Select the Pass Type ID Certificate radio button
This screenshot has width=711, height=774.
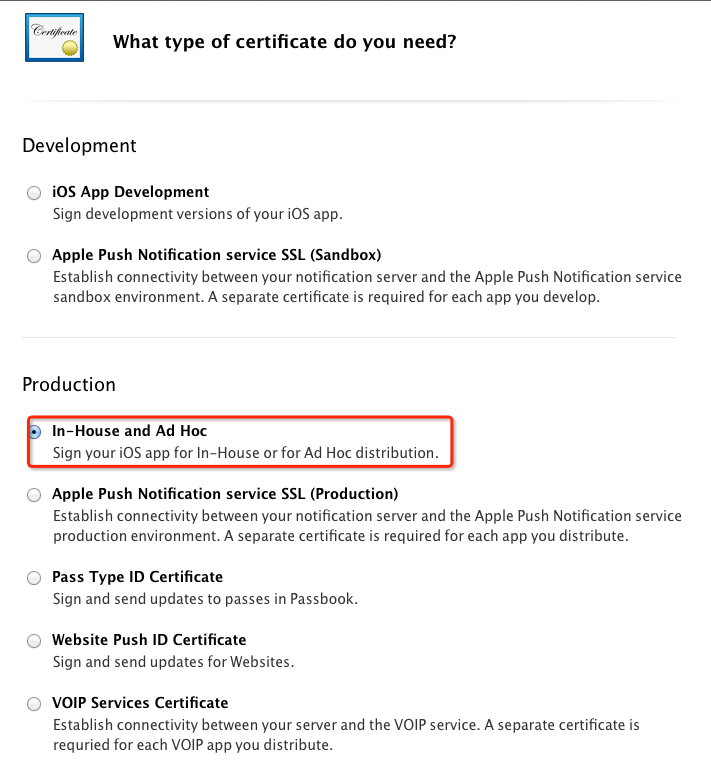[x=35, y=578]
